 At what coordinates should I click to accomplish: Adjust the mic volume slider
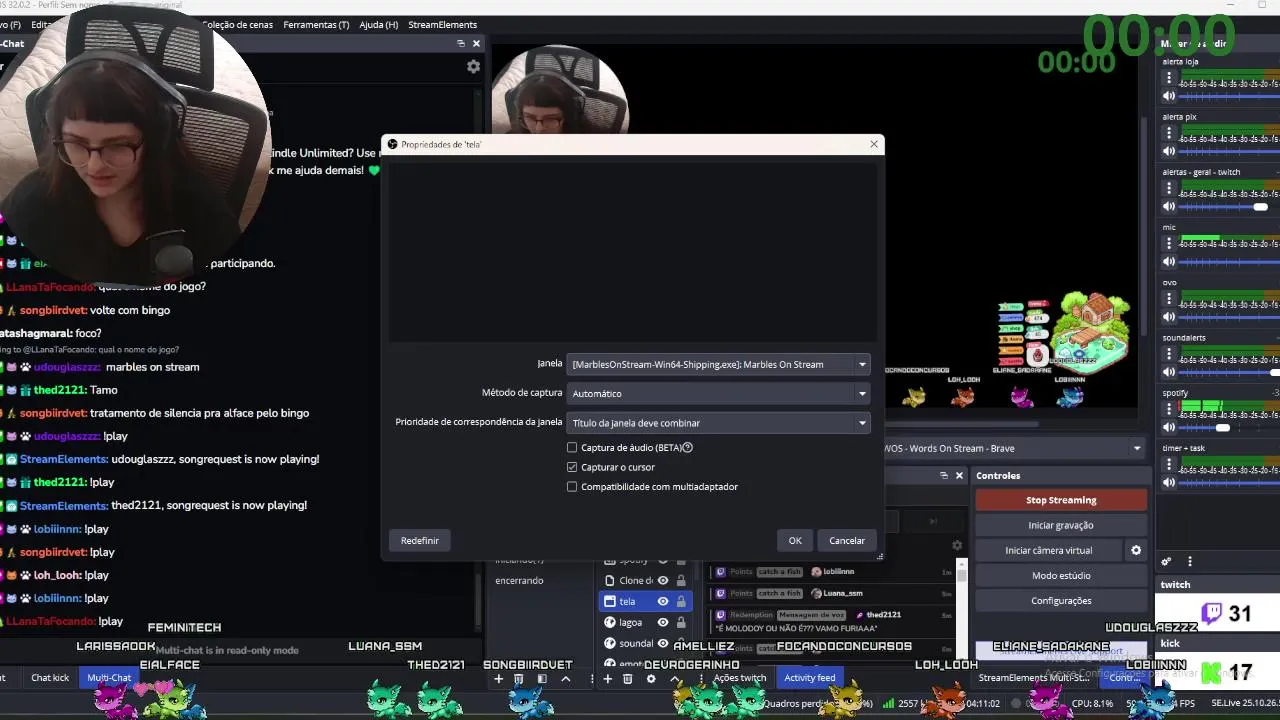coord(1229,262)
